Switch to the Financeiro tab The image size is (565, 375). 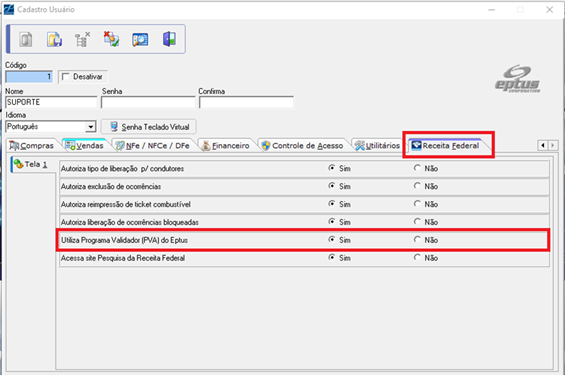[x=226, y=146]
